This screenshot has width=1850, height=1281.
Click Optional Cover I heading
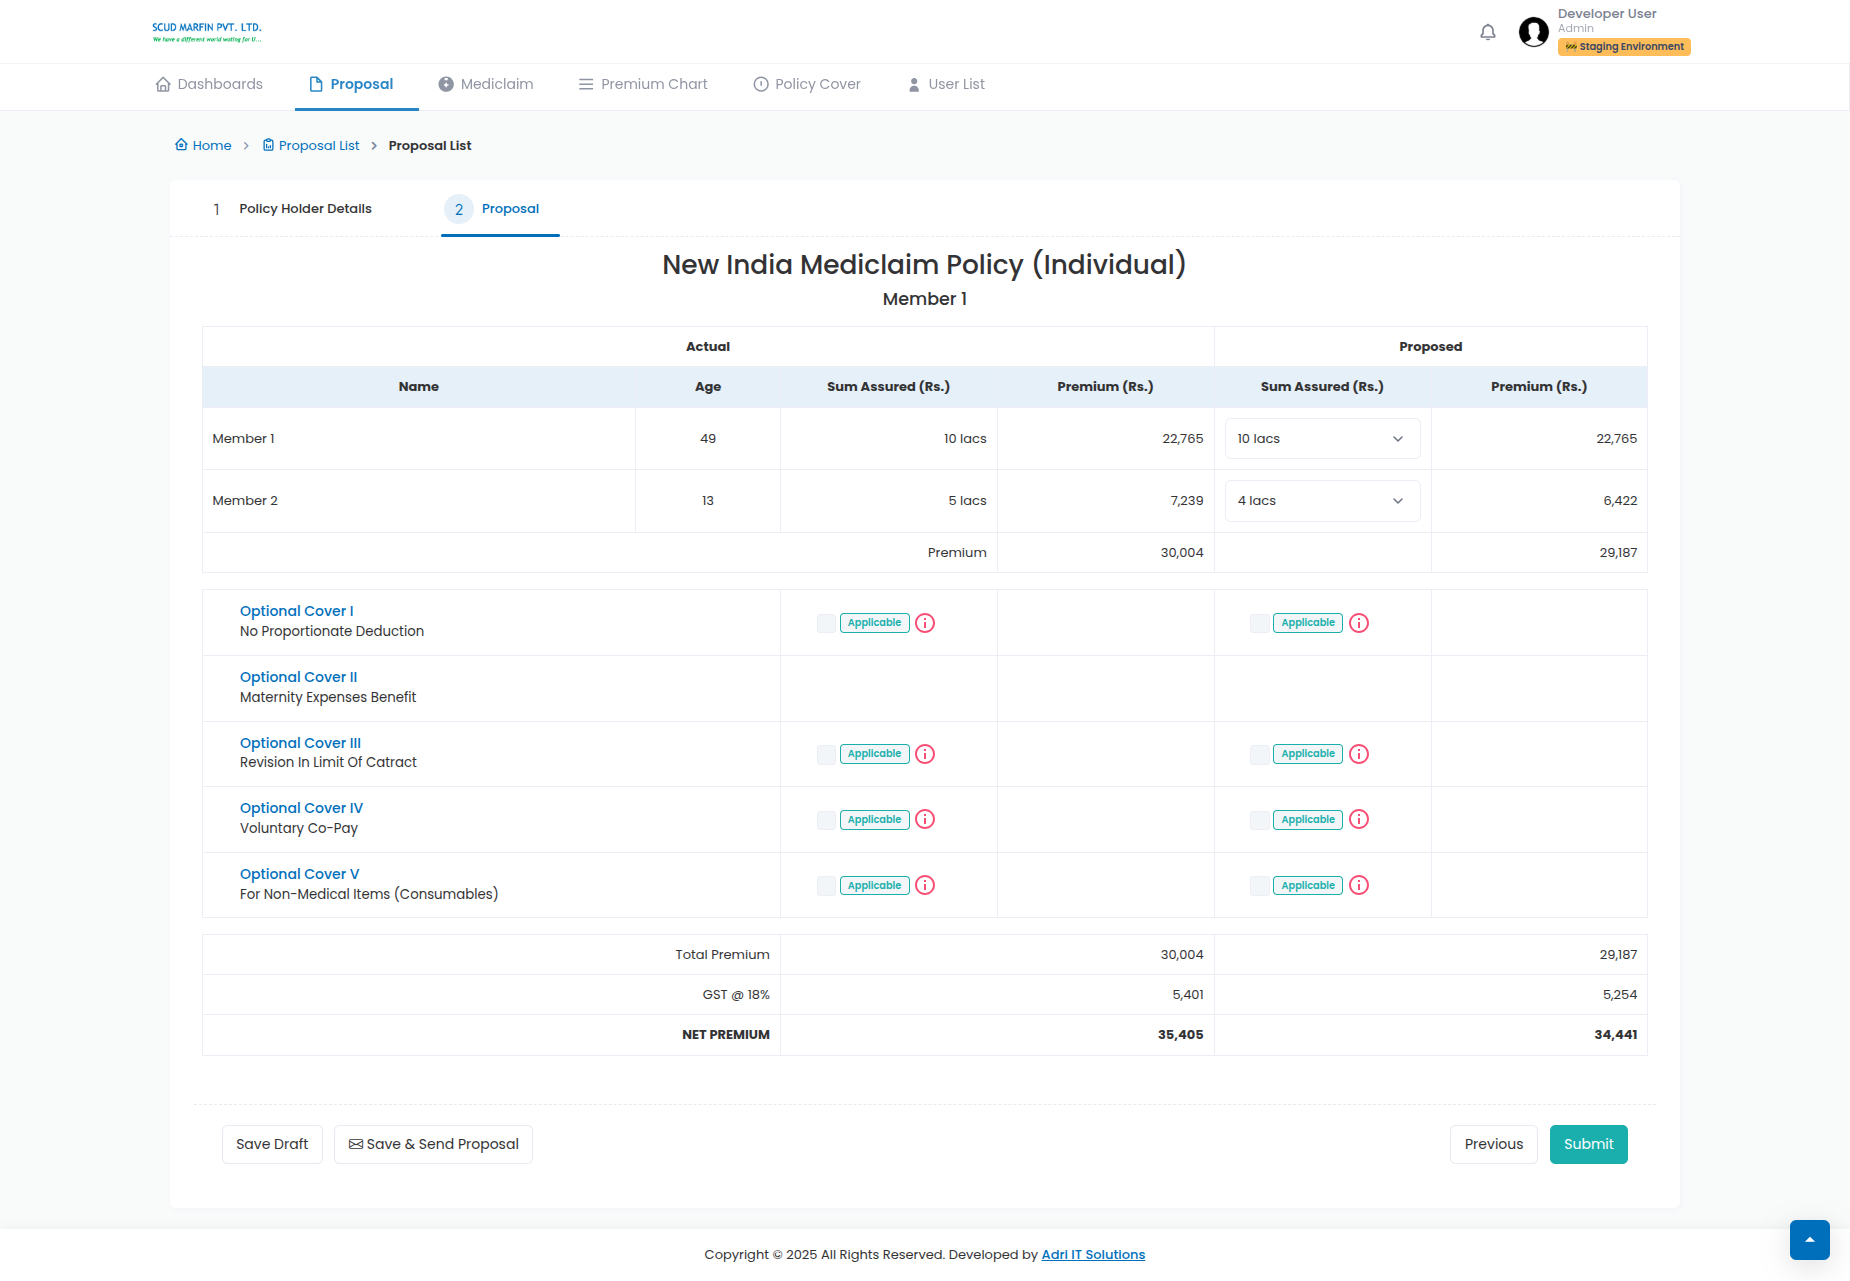[297, 611]
